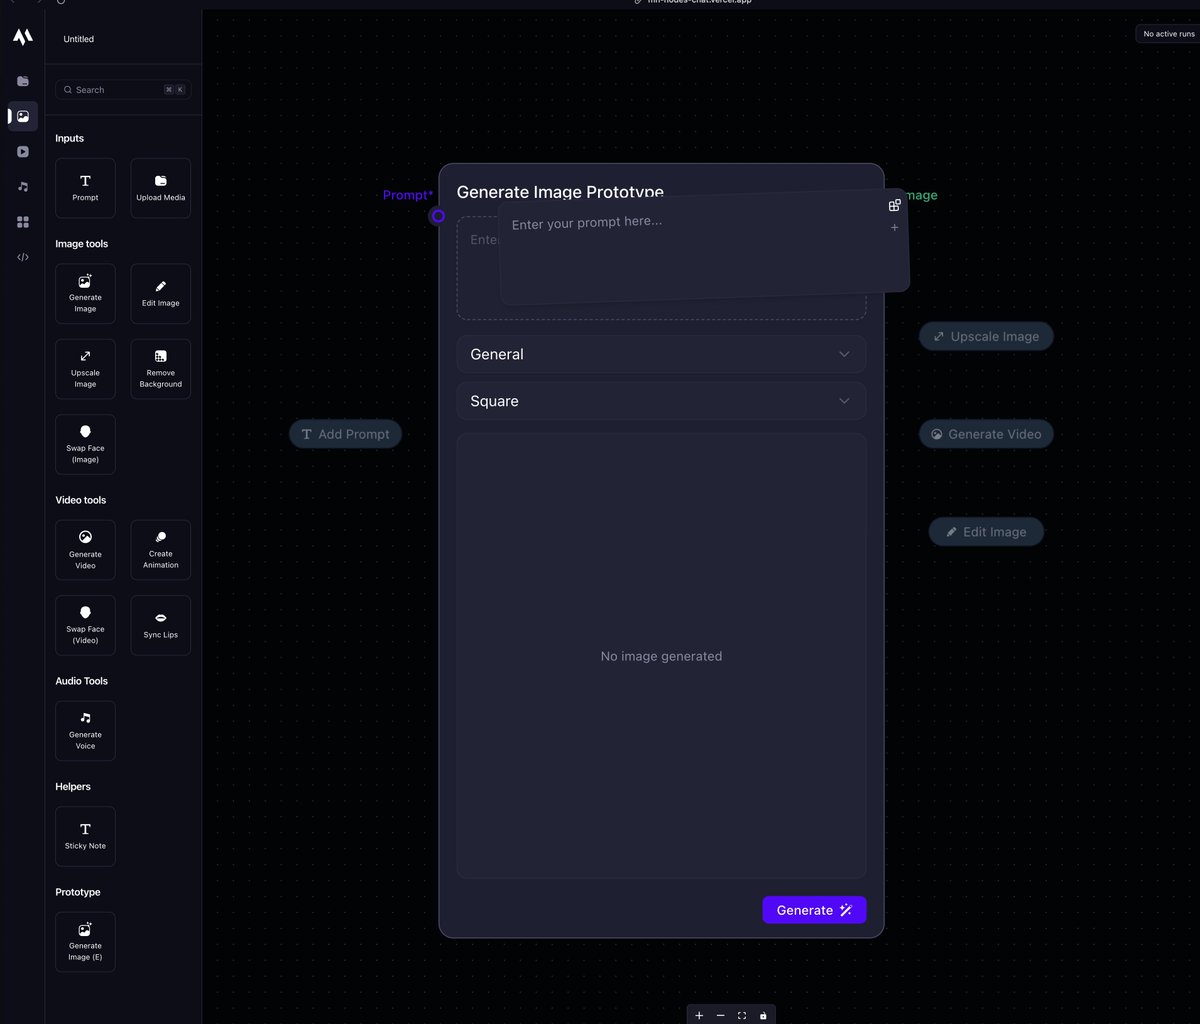1200x1024 pixels.
Task: Click the Inputs section heading
Action: (70, 138)
